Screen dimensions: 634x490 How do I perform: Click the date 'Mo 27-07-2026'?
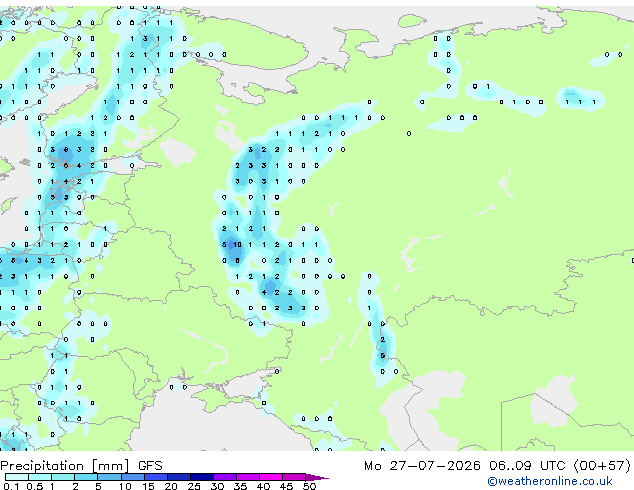(422, 466)
